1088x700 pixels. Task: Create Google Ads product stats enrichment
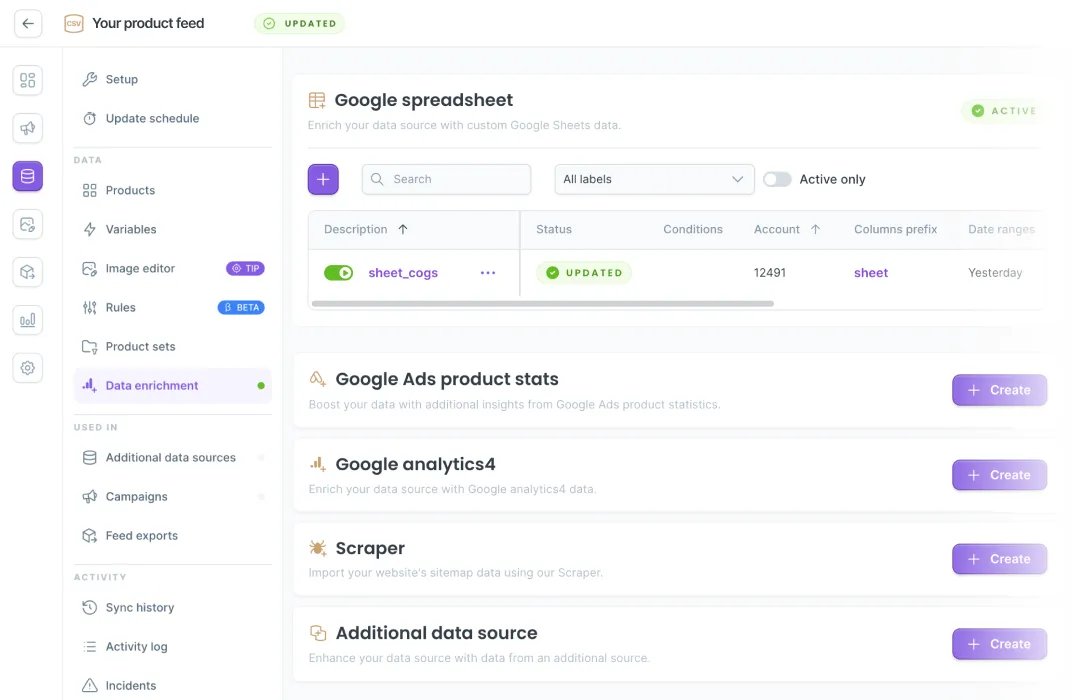click(x=999, y=390)
